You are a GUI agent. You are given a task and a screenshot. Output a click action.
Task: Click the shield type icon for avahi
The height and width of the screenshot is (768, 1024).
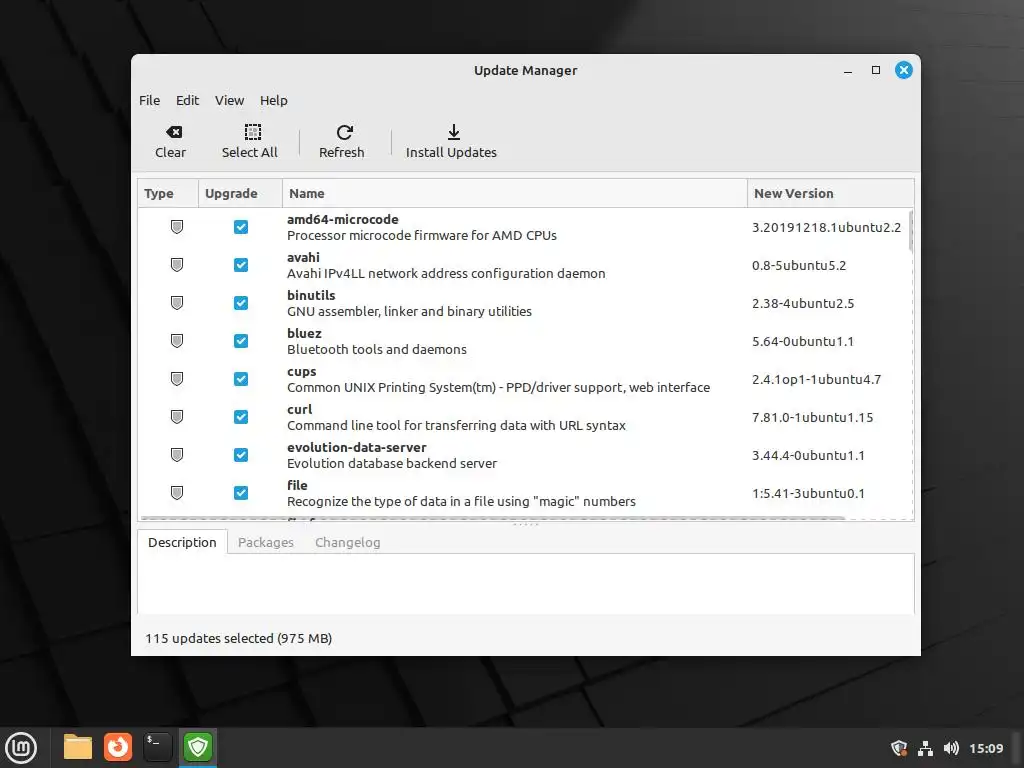tap(176, 265)
